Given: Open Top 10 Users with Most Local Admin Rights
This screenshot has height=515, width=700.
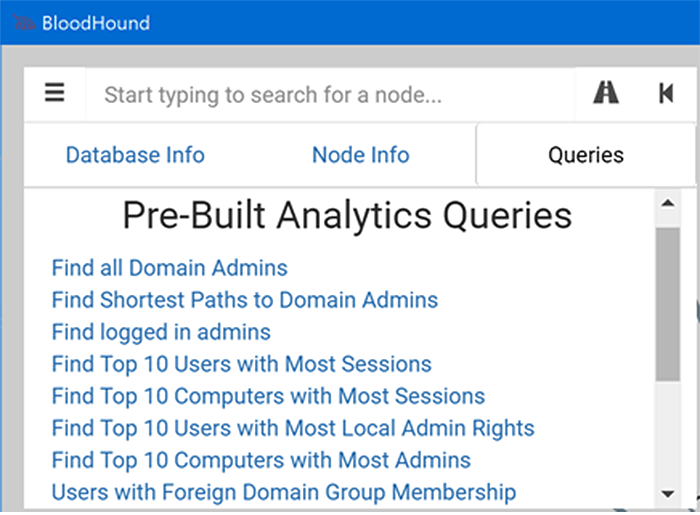Looking at the screenshot, I should click(293, 428).
